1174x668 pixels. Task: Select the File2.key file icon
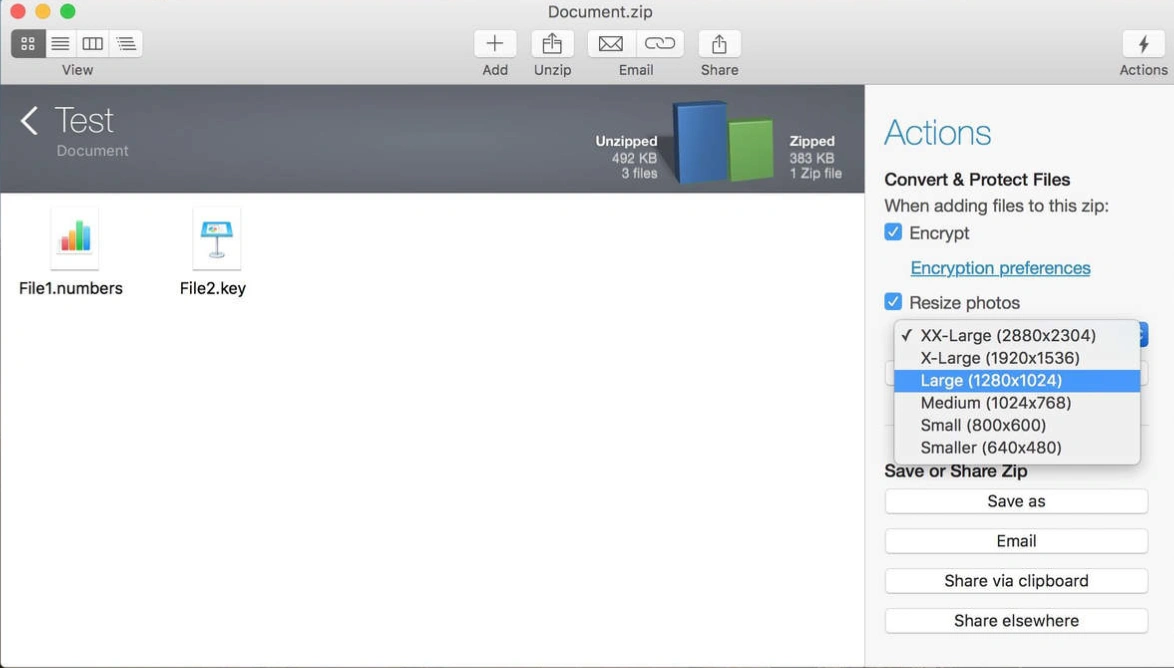[216, 238]
